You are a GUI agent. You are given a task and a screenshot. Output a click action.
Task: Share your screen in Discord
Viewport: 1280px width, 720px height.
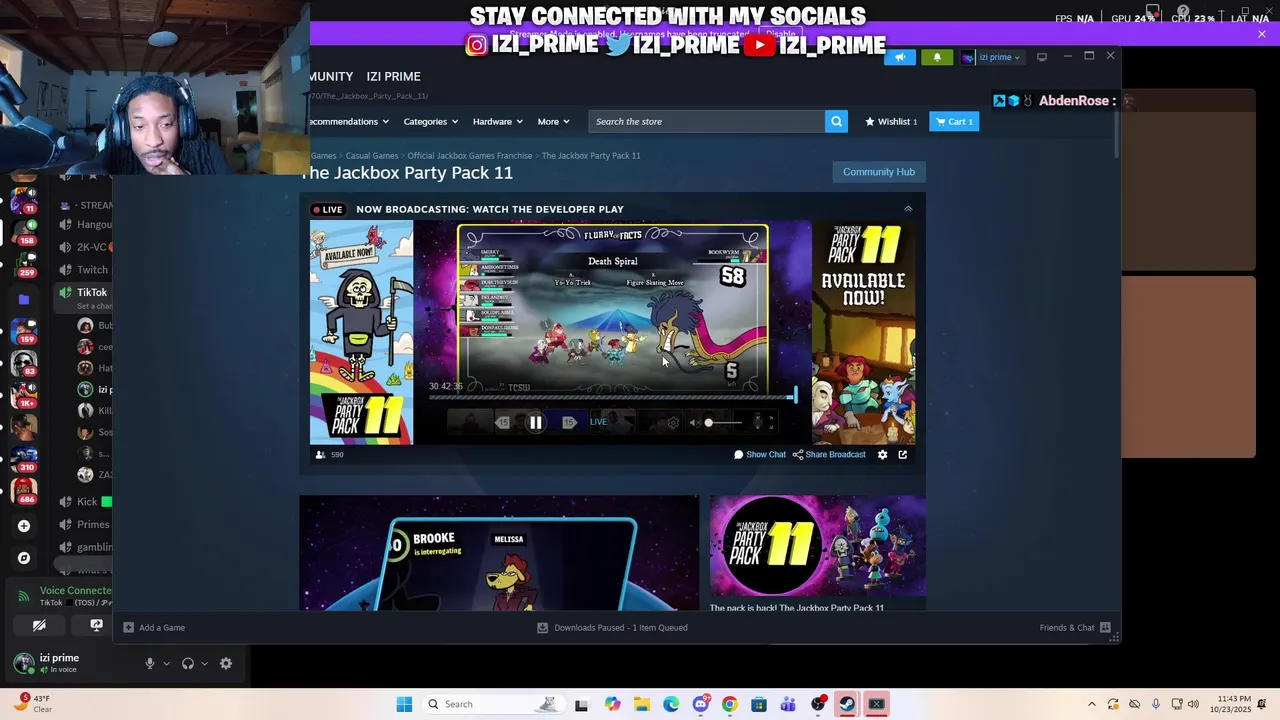pyautogui.click(x=96, y=626)
